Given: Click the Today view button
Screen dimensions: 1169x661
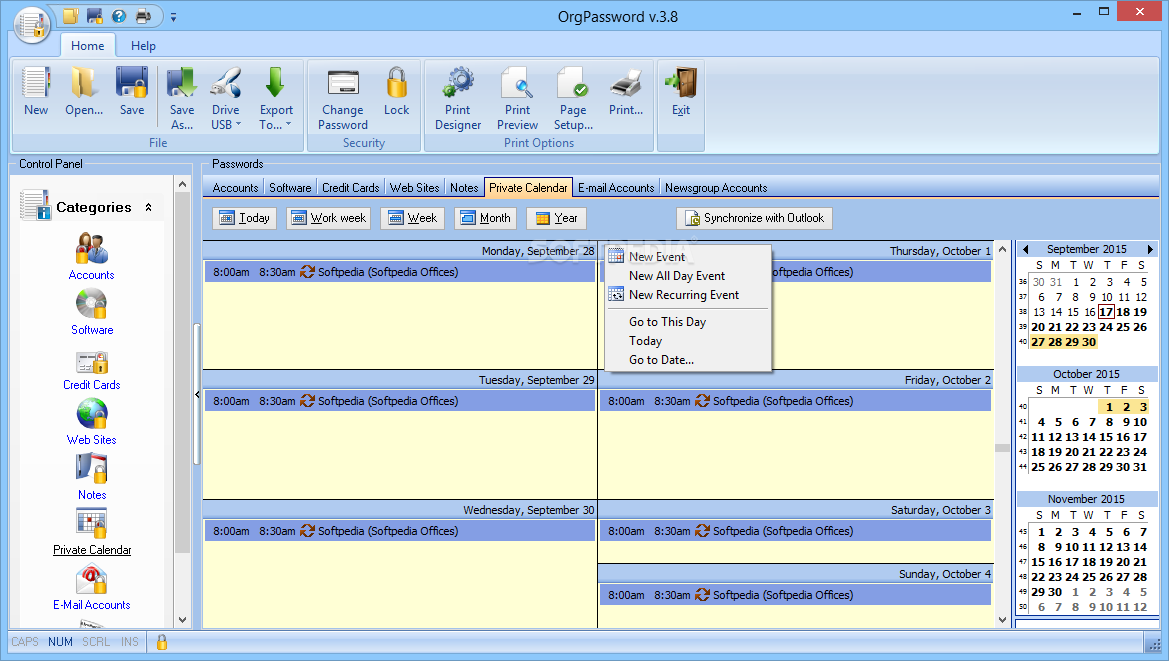Looking at the screenshot, I should (245, 218).
